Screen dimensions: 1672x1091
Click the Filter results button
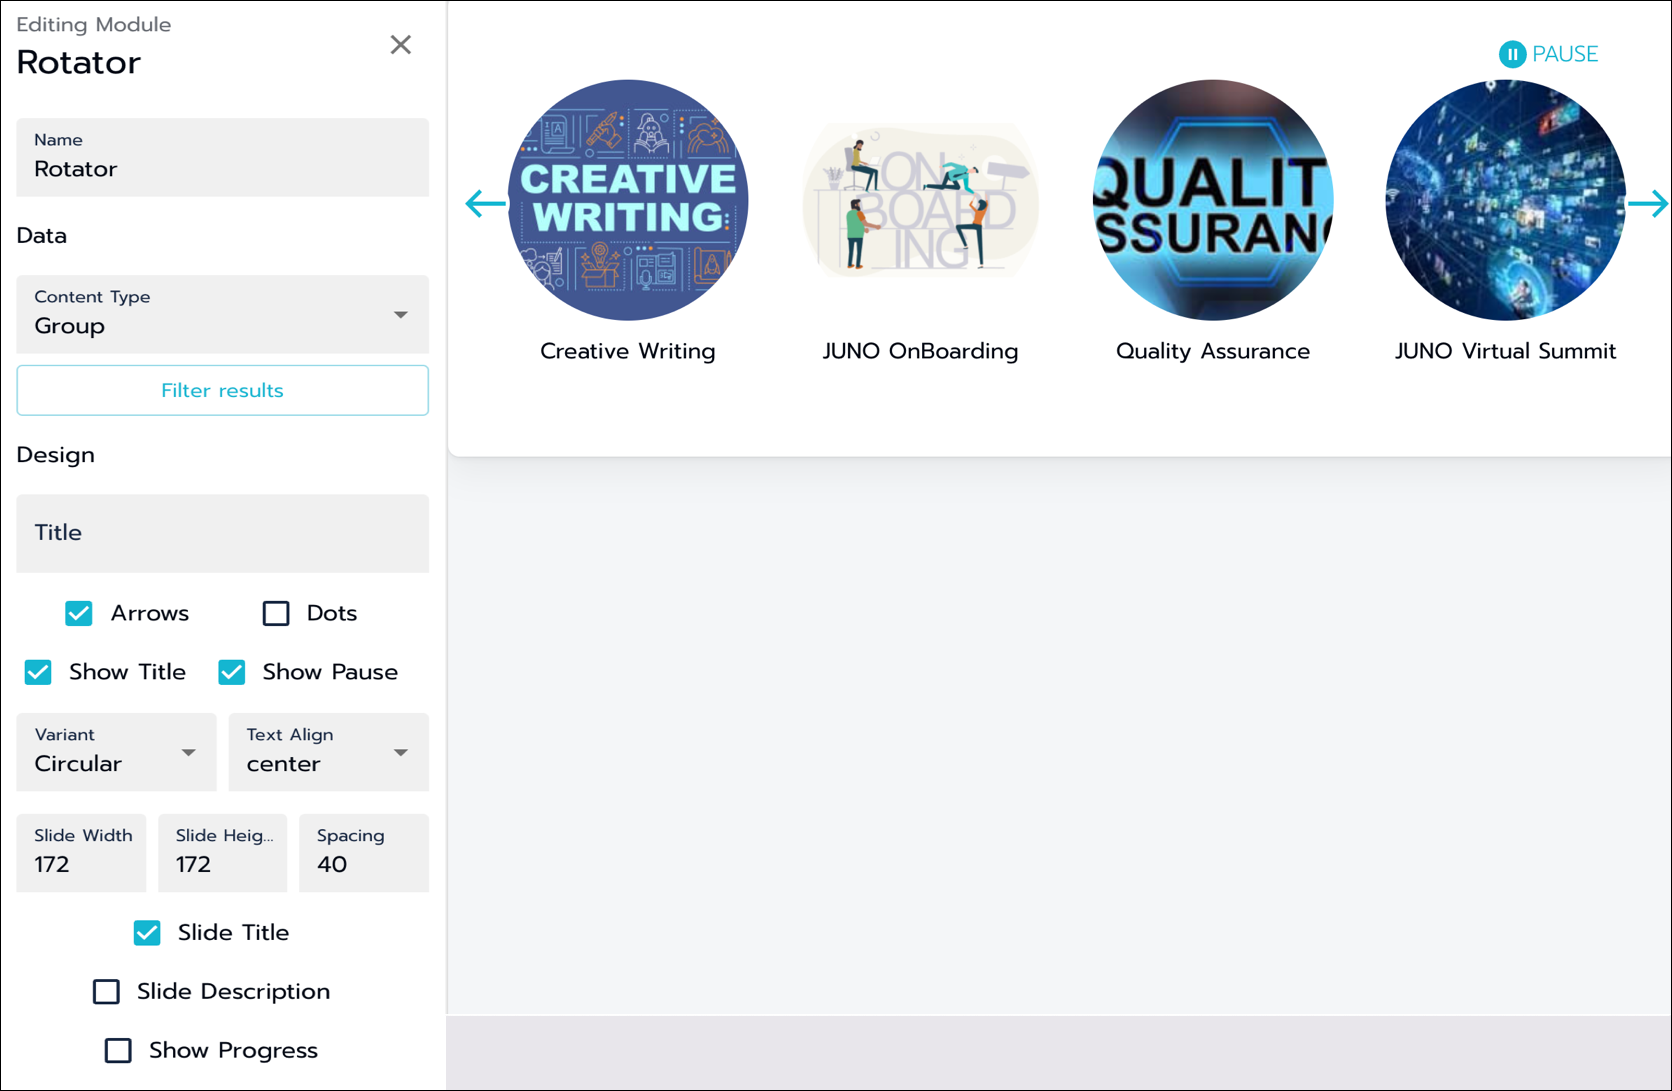[x=222, y=390]
